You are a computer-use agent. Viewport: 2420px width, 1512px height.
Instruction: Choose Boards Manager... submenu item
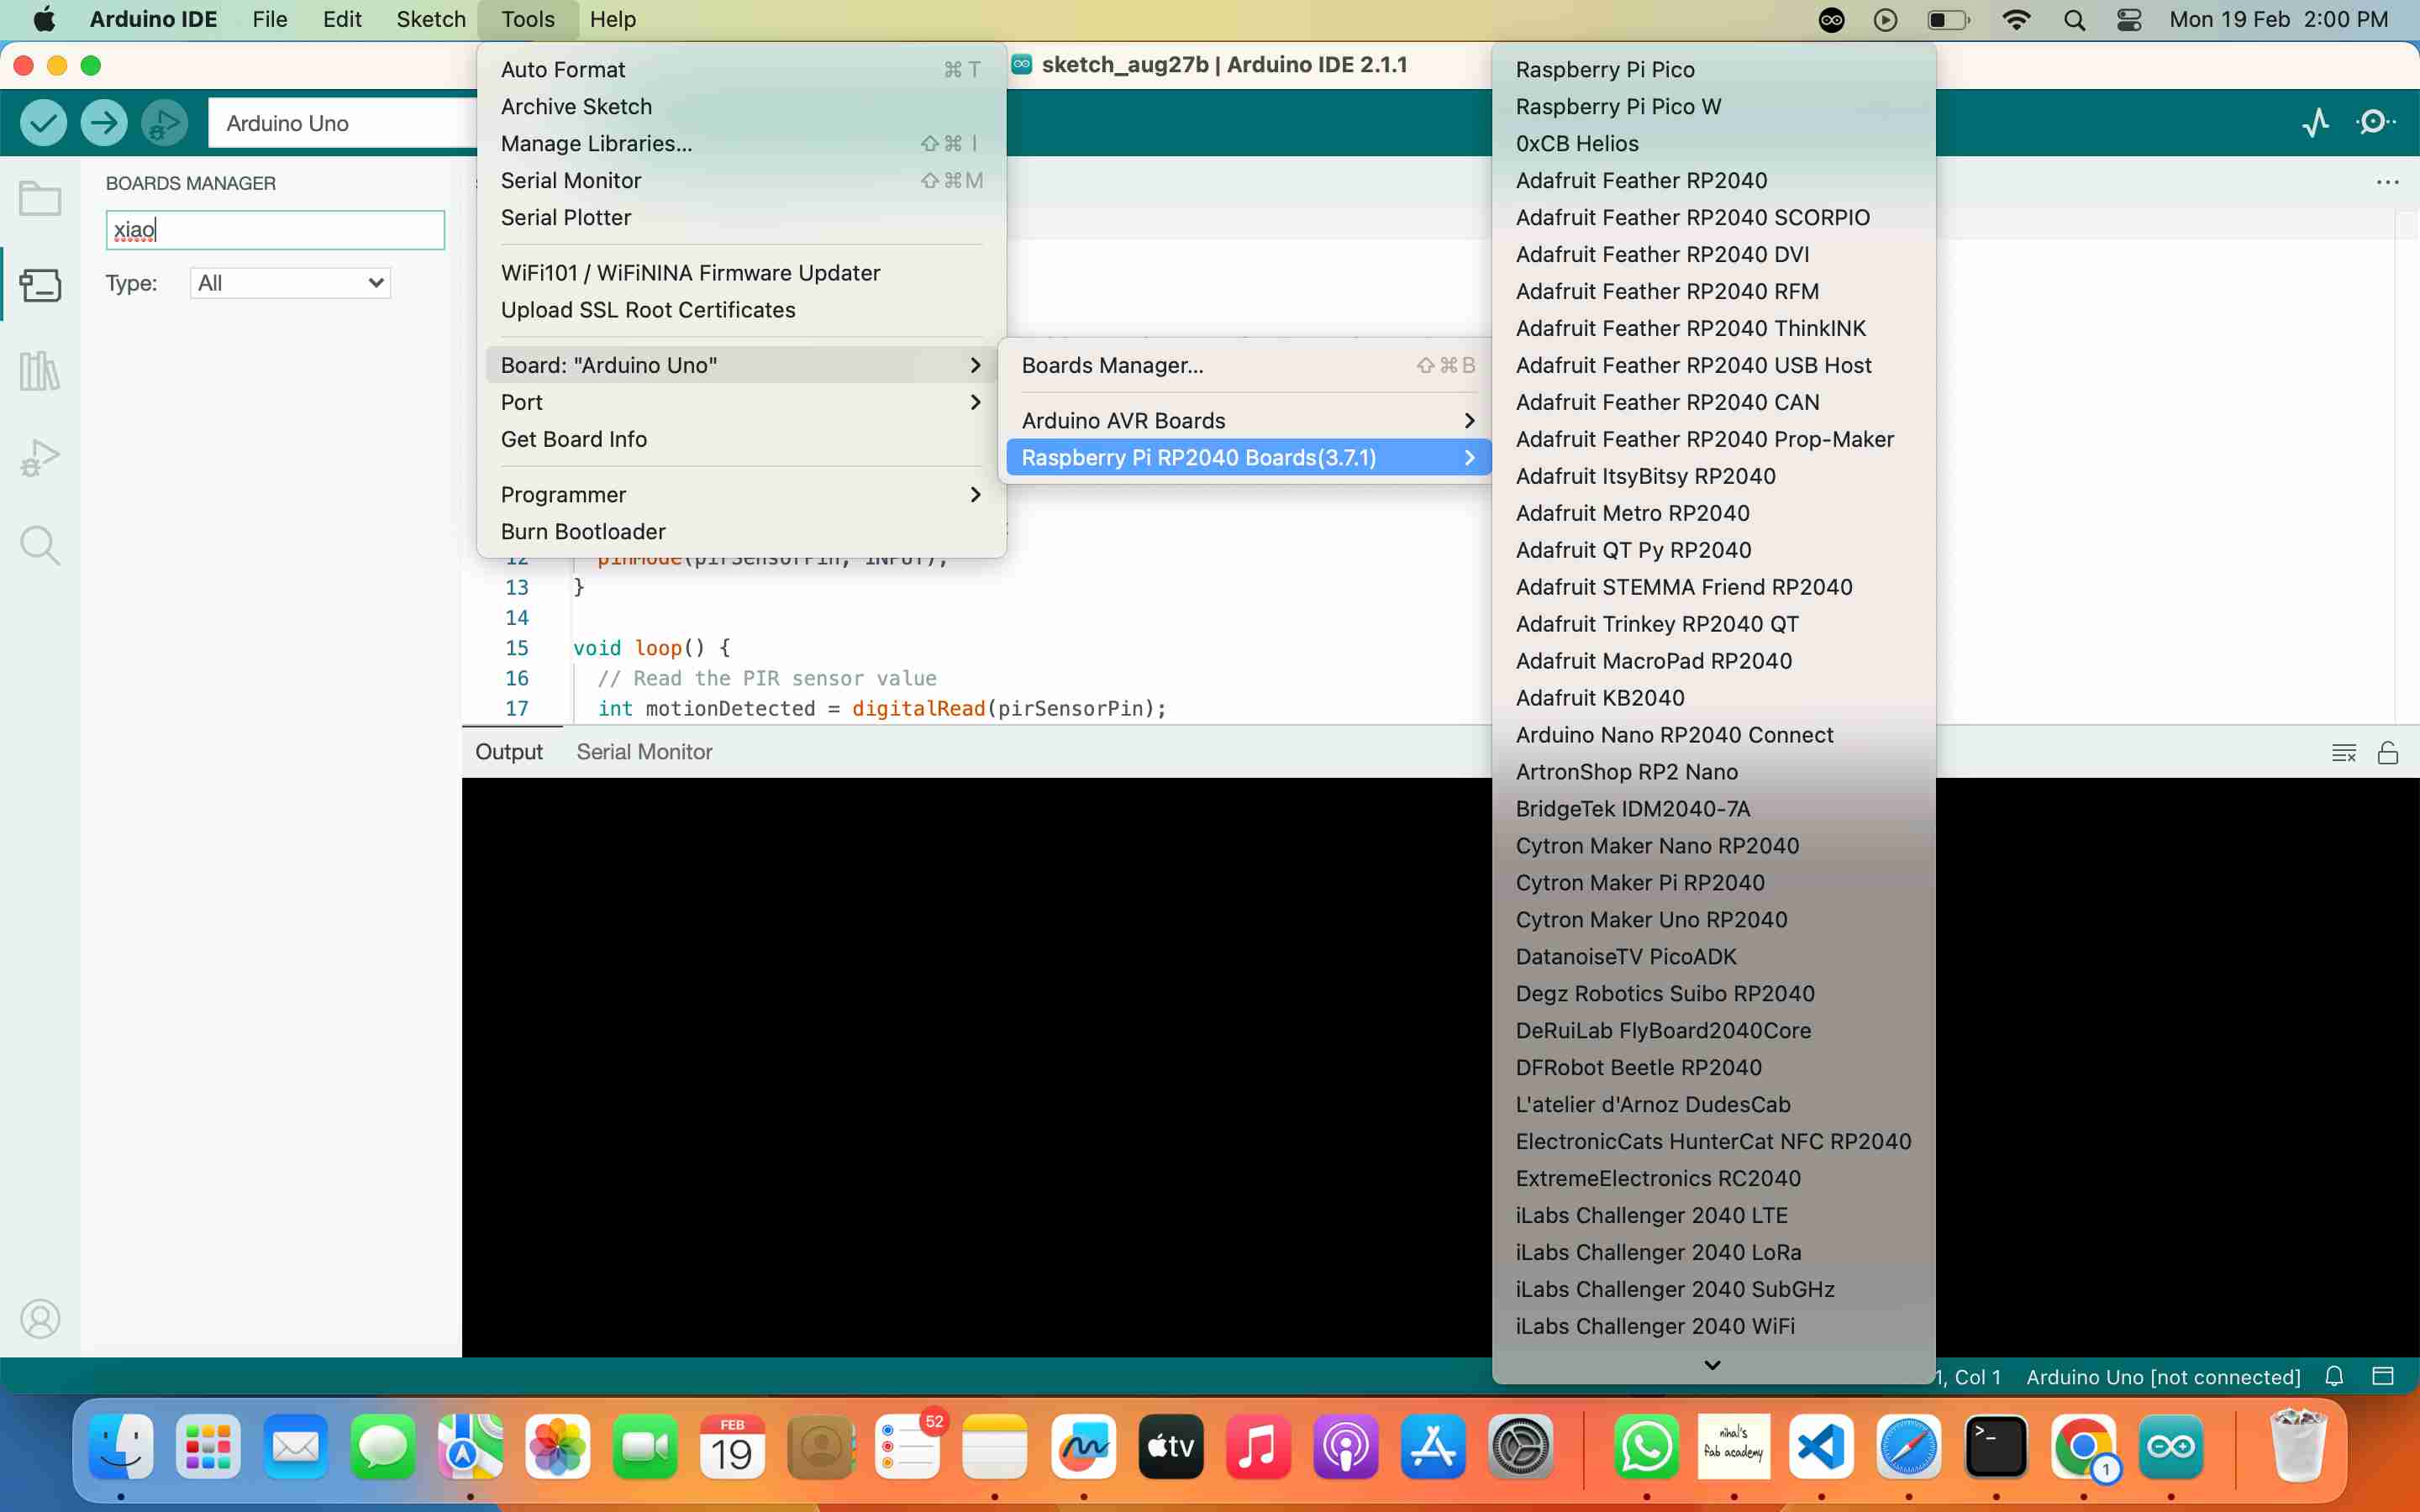click(x=1248, y=365)
